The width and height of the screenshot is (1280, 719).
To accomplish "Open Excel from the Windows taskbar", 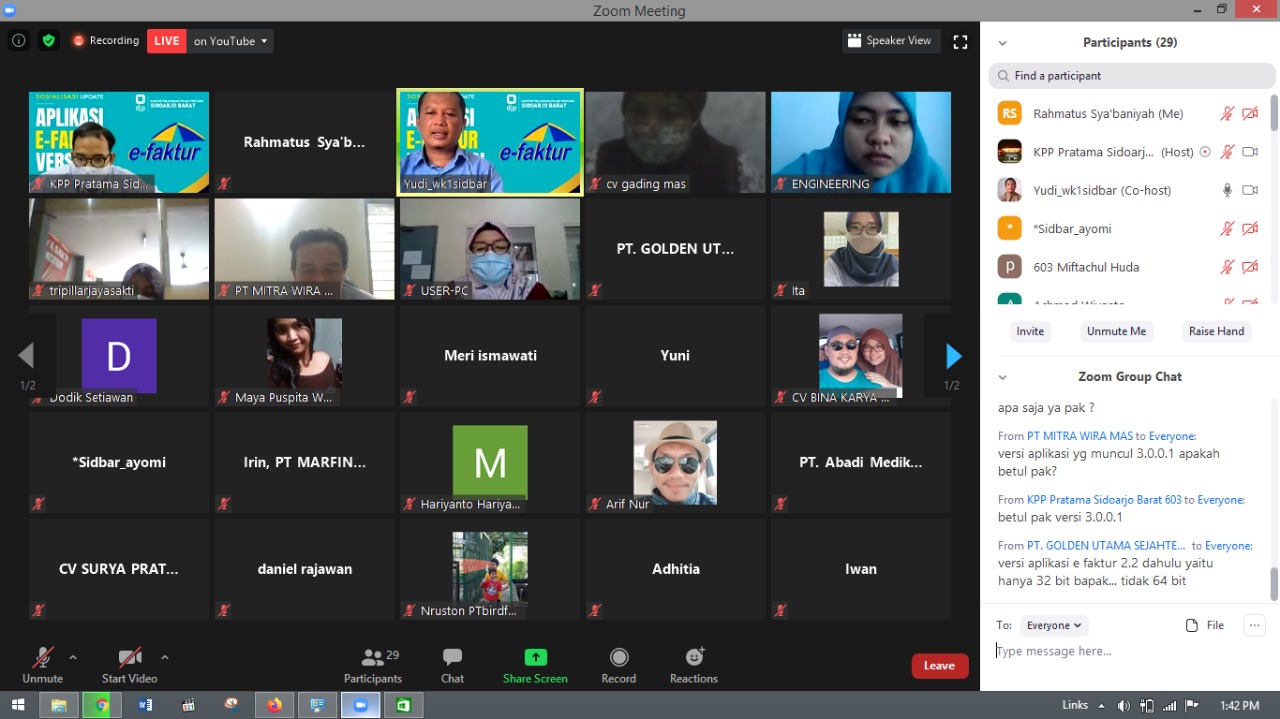I will 403,705.
